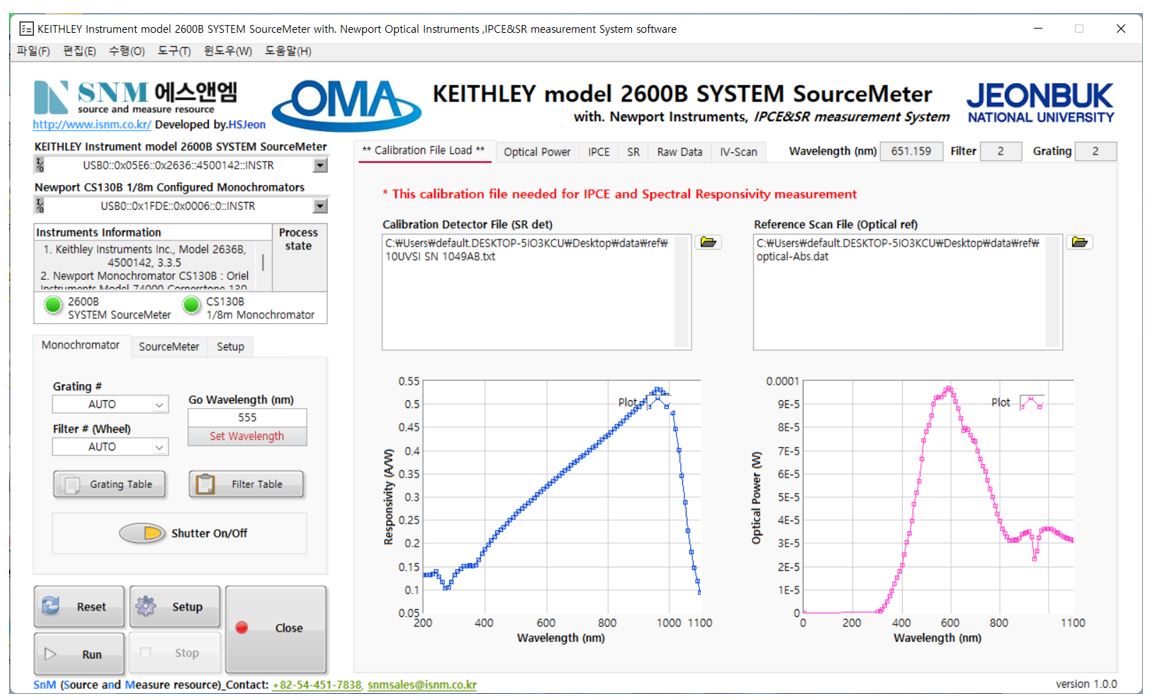Click the blue Plot legend swatch on Responsivity graph
Screen dimensions: 1154x700
click(x=657, y=402)
